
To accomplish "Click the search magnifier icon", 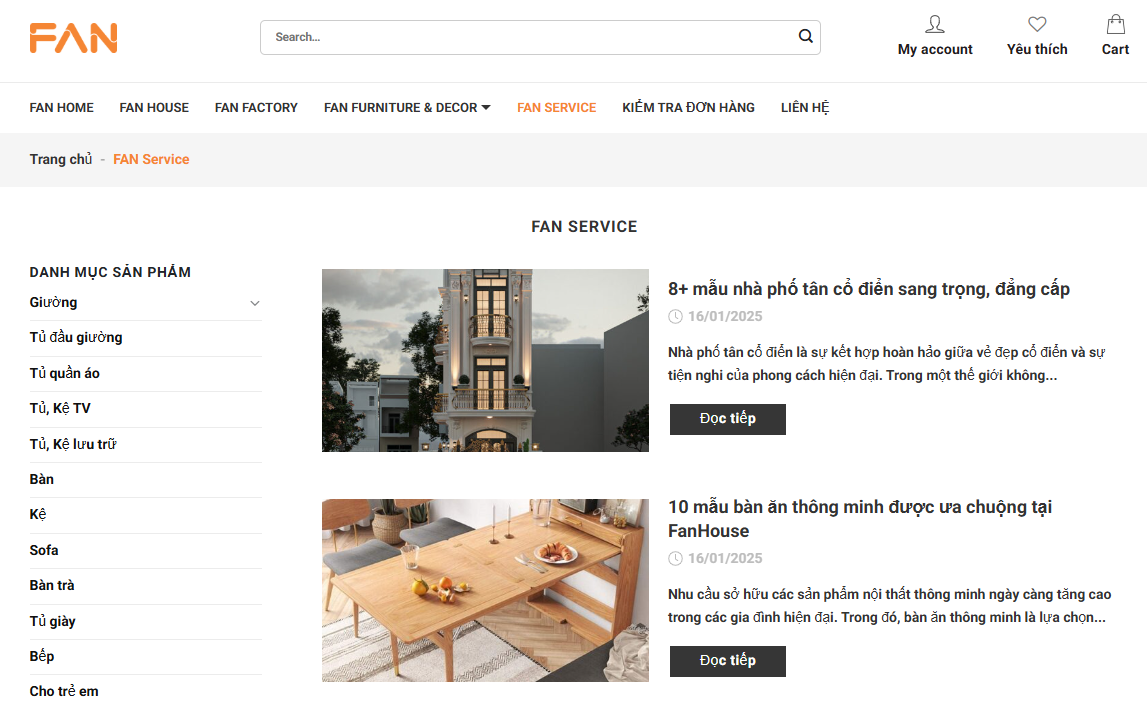I will click(805, 37).
